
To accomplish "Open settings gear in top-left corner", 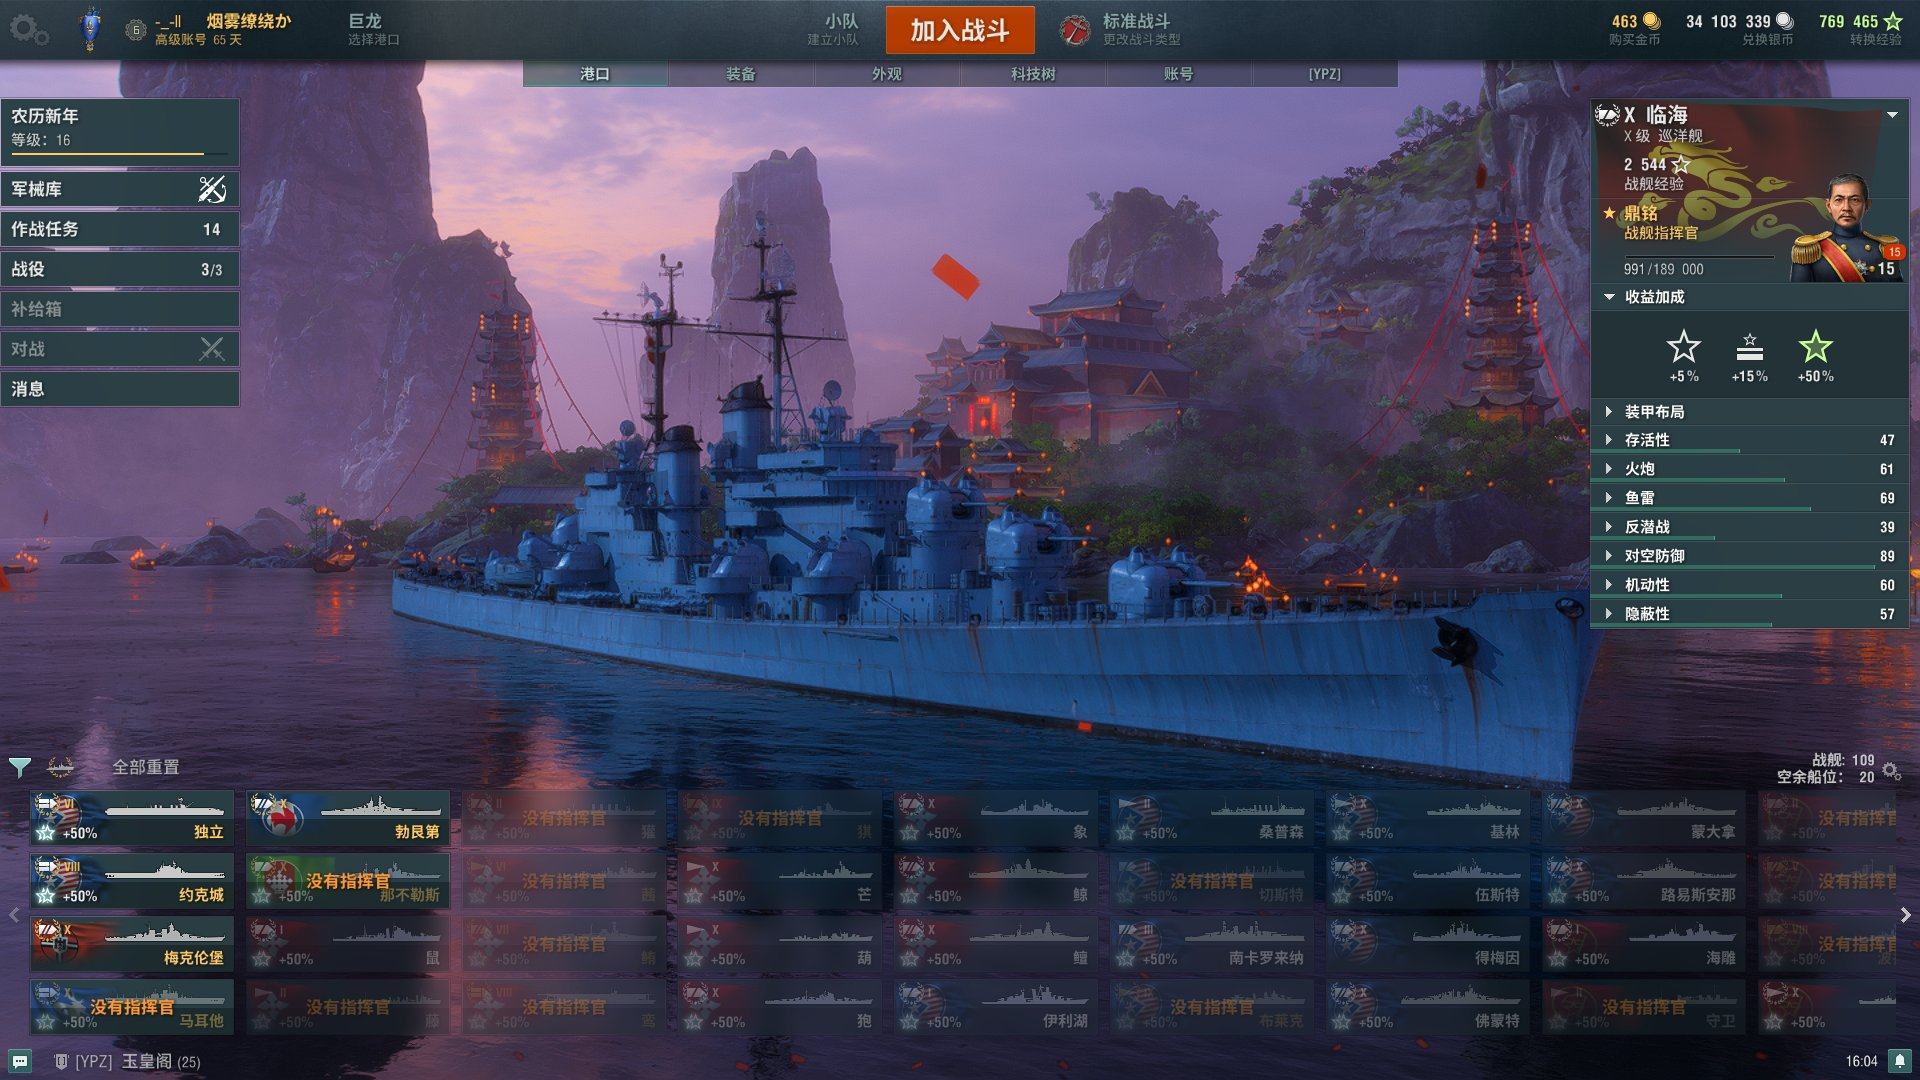I will pyautogui.click(x=28, y=30).
